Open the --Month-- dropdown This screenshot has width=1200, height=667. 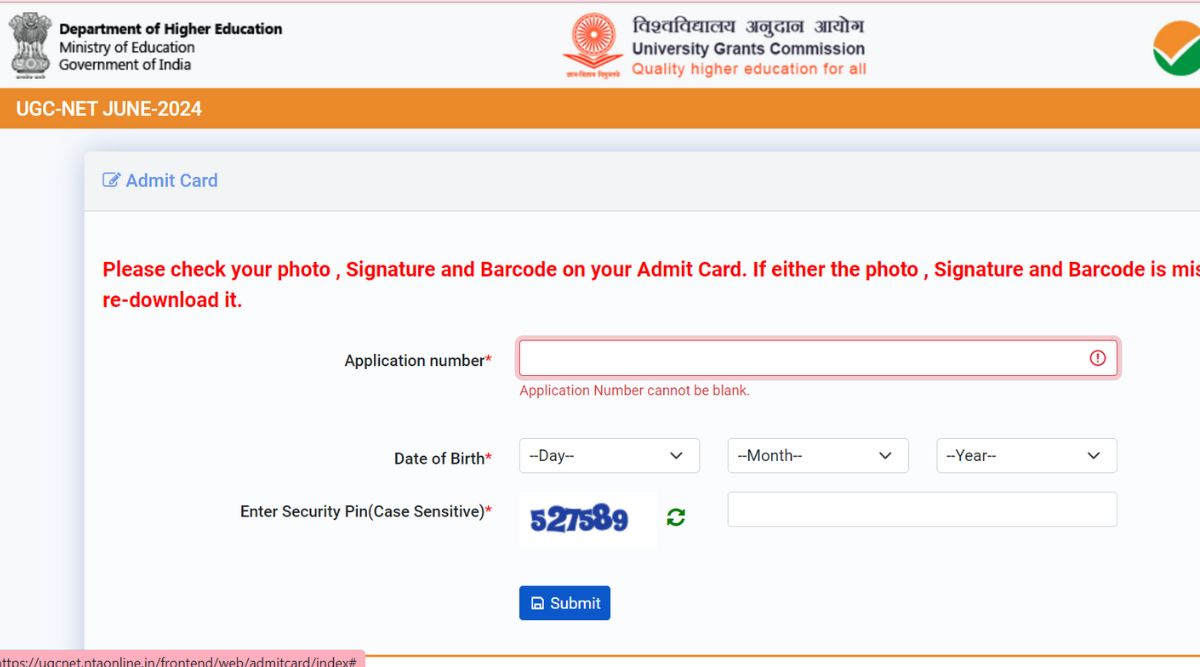coord(817,455)
